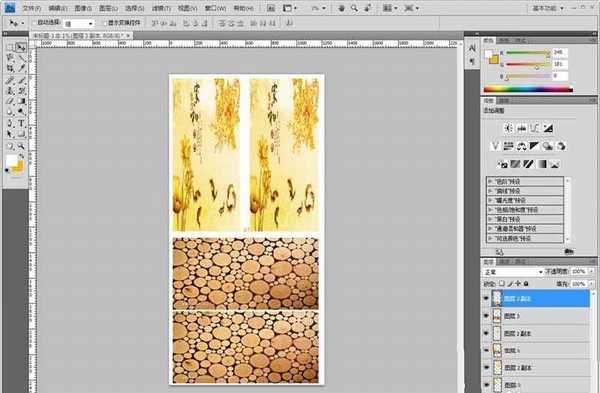Open the layer blend mode dropdown 正常
Viewport: 600px width, 393px height.
click(513, 272)
